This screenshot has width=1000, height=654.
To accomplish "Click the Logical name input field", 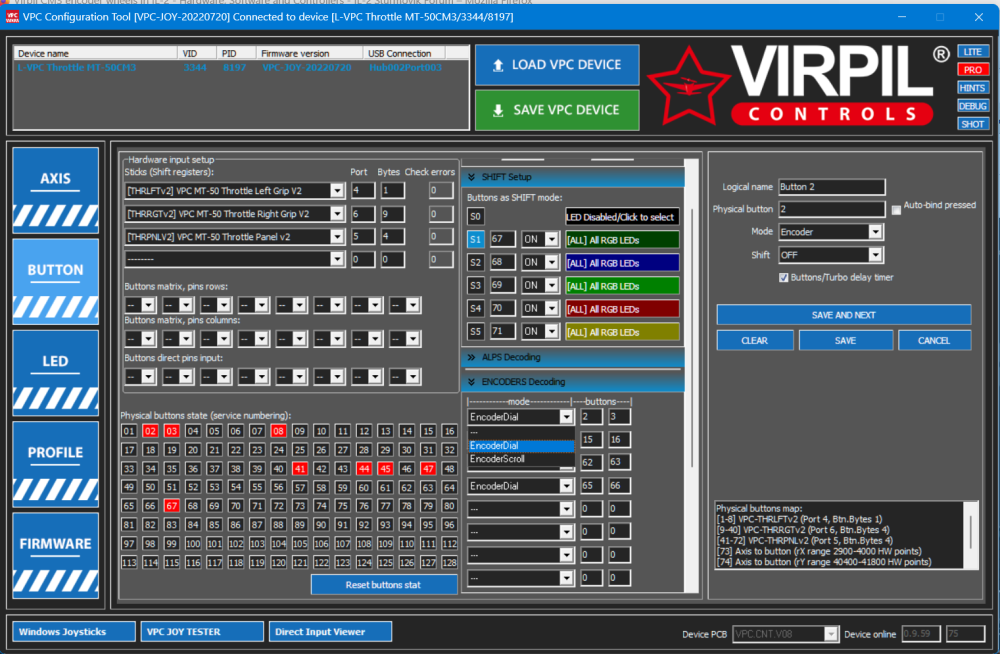I will click(831, 187).
